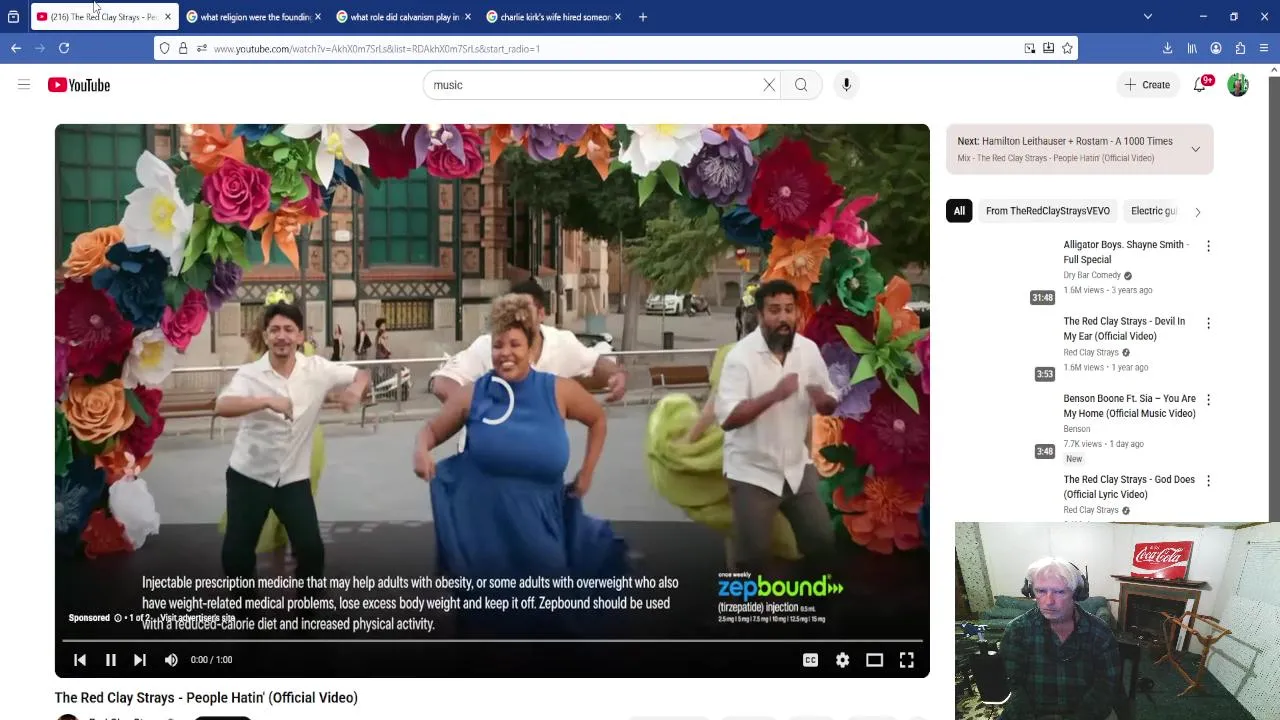Click the URL address bar
The height and width of the screenshot is (720, 1280).
click(x=615, y=48)
